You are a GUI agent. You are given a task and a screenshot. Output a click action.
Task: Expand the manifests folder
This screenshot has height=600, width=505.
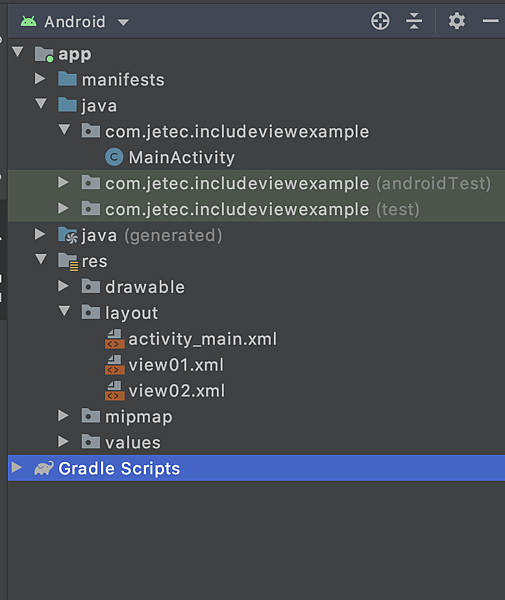tap(40, 79)
